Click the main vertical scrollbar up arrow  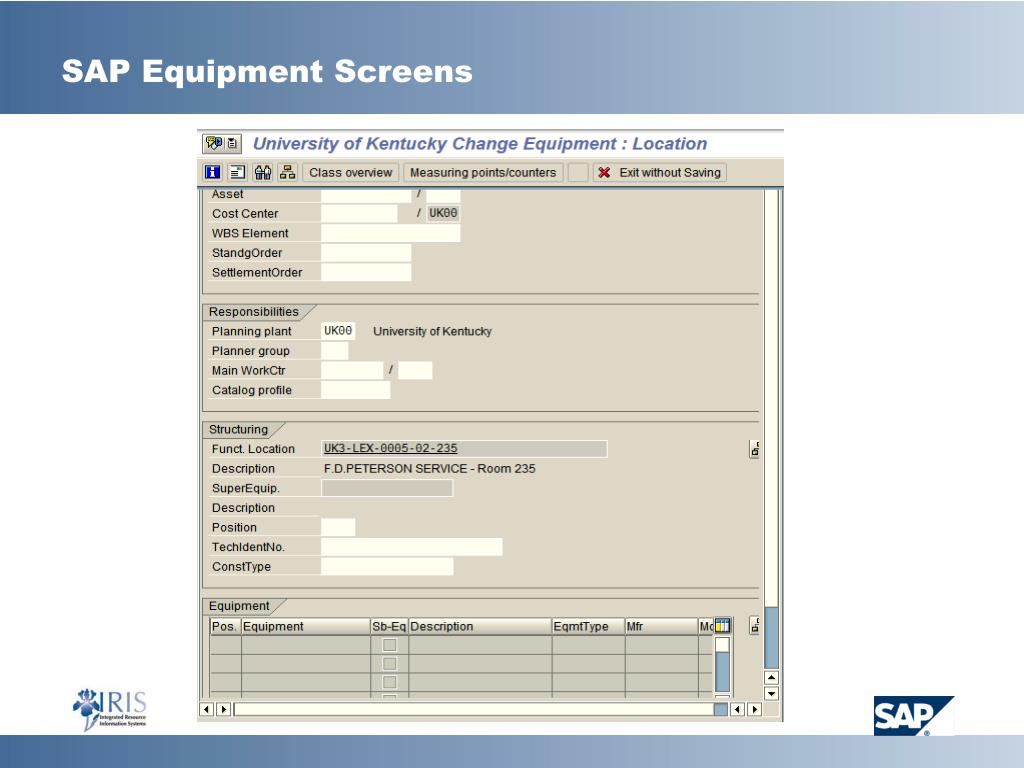[771, 677]
